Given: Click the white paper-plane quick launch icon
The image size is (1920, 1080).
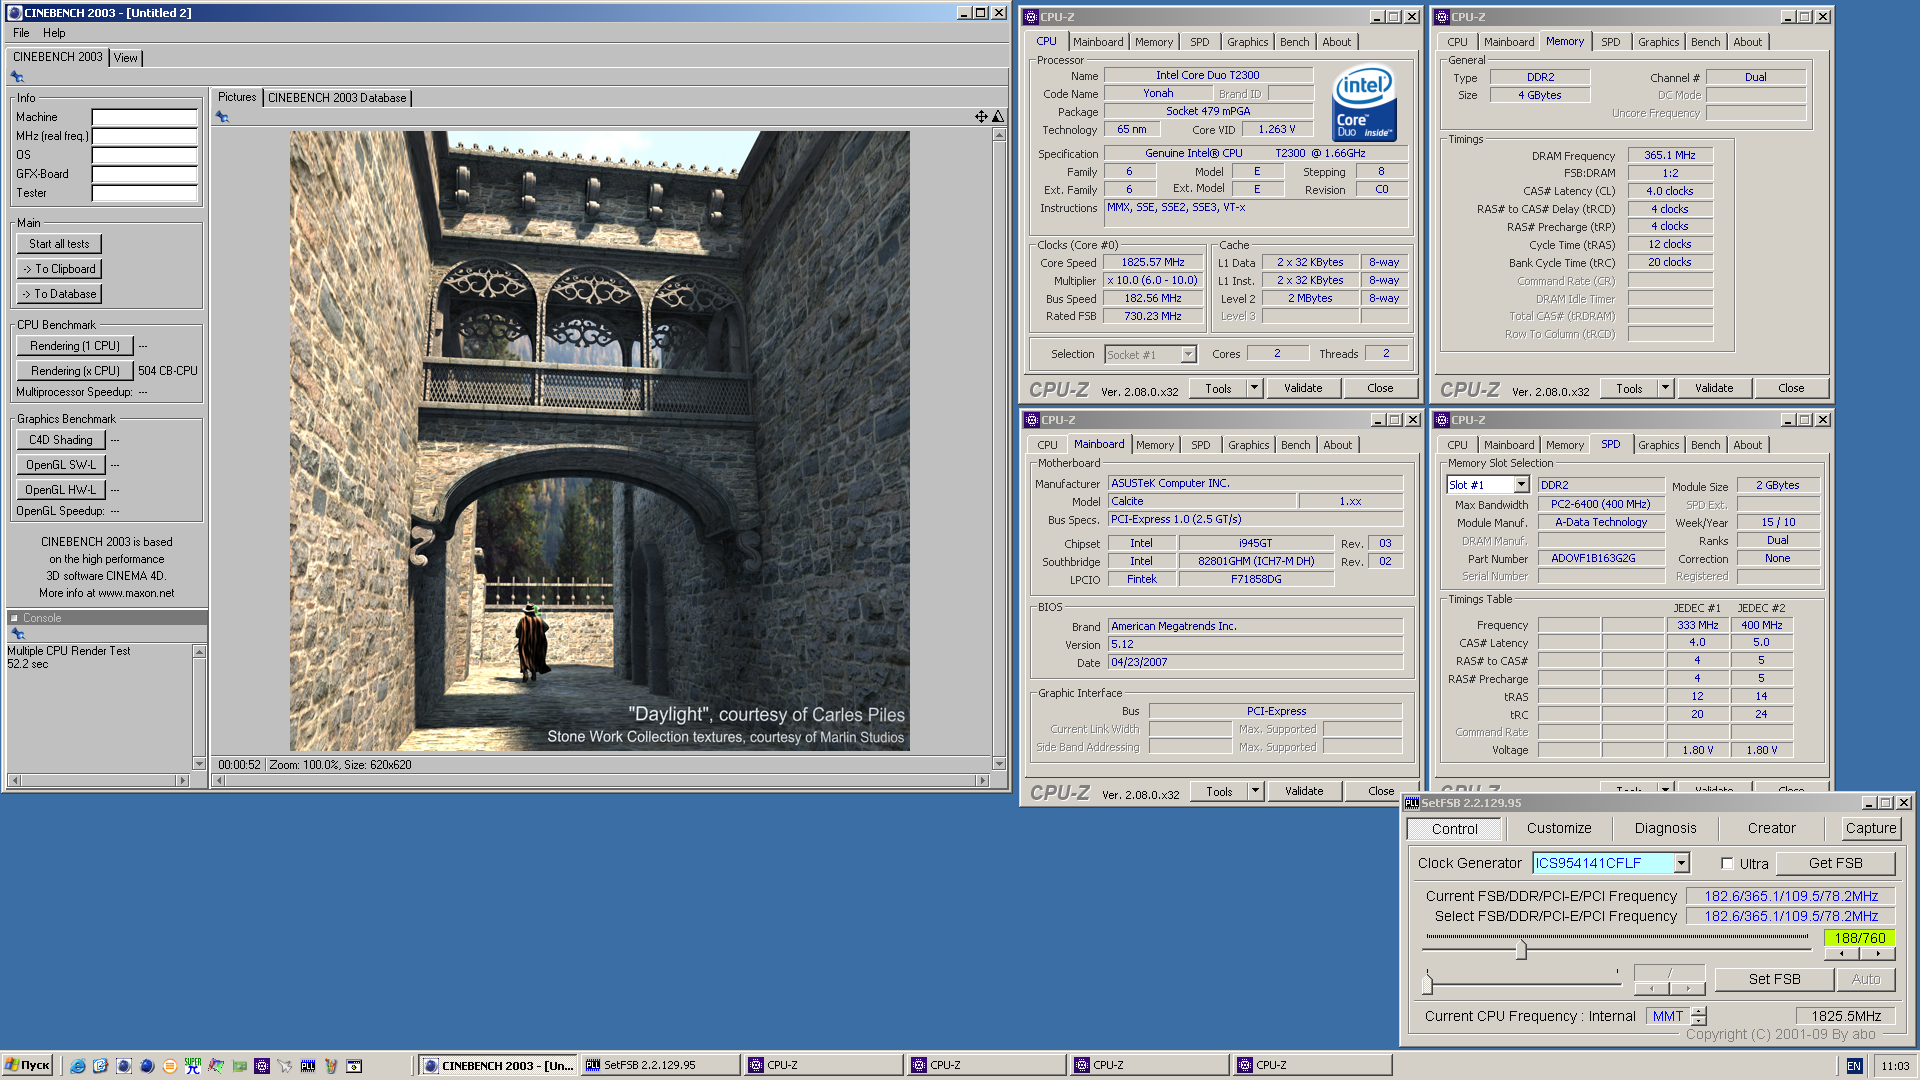Looking at the screenshot, I should (285, 1066).
